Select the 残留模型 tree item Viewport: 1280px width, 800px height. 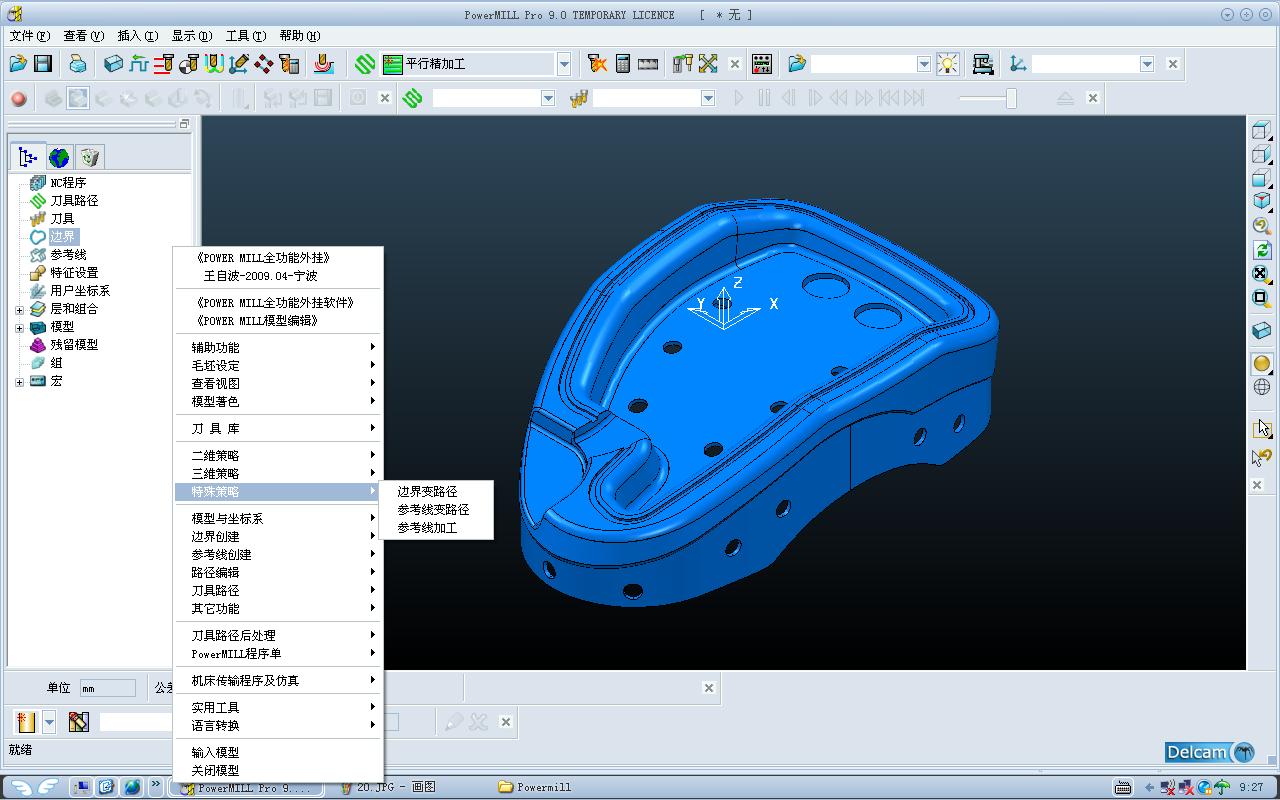point(74,344)
